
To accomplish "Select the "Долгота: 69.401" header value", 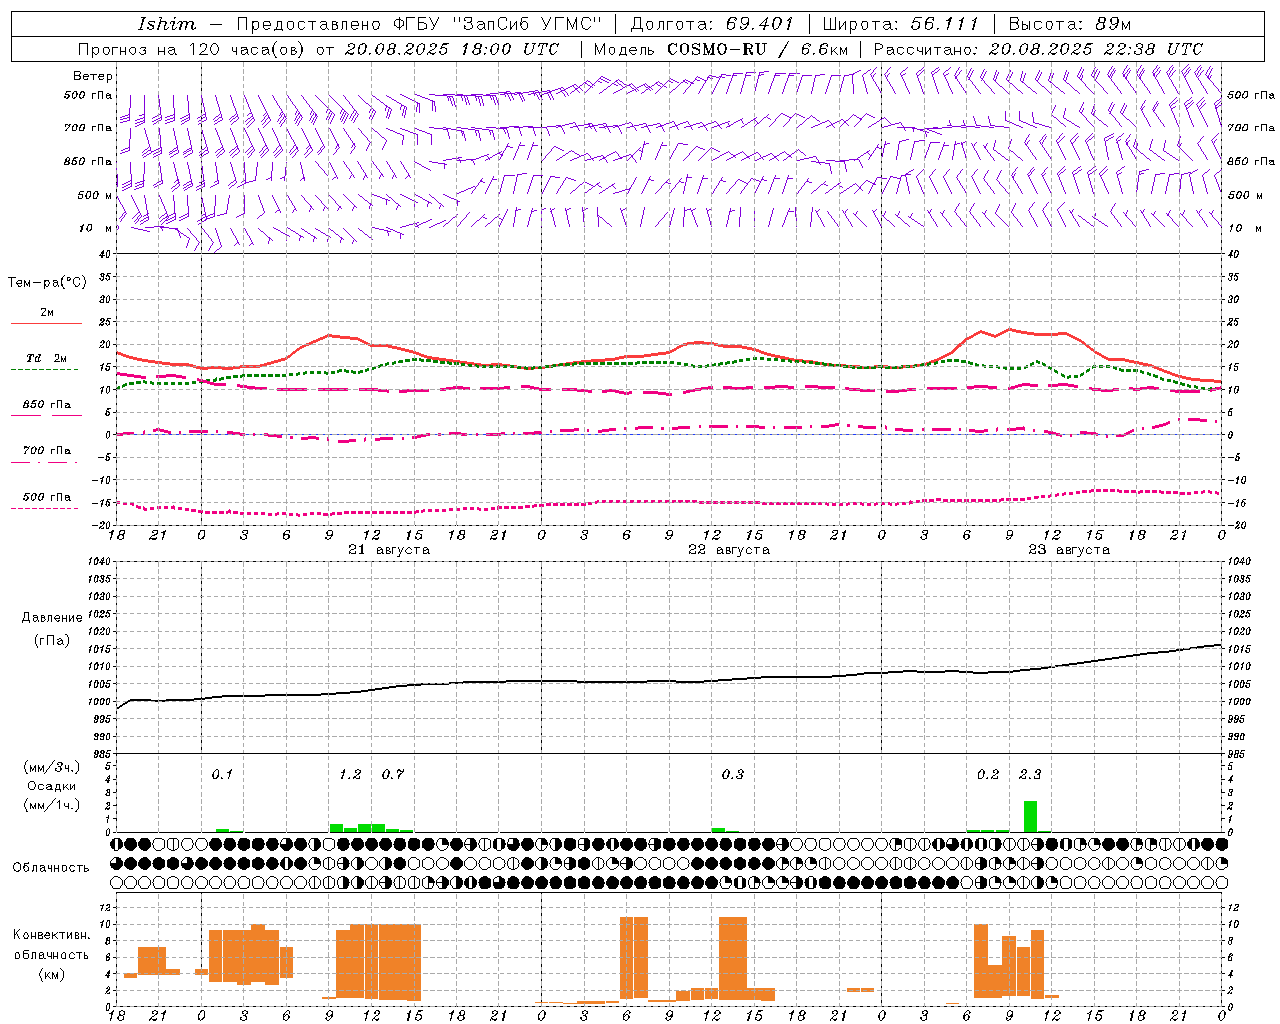I will 712,24.
